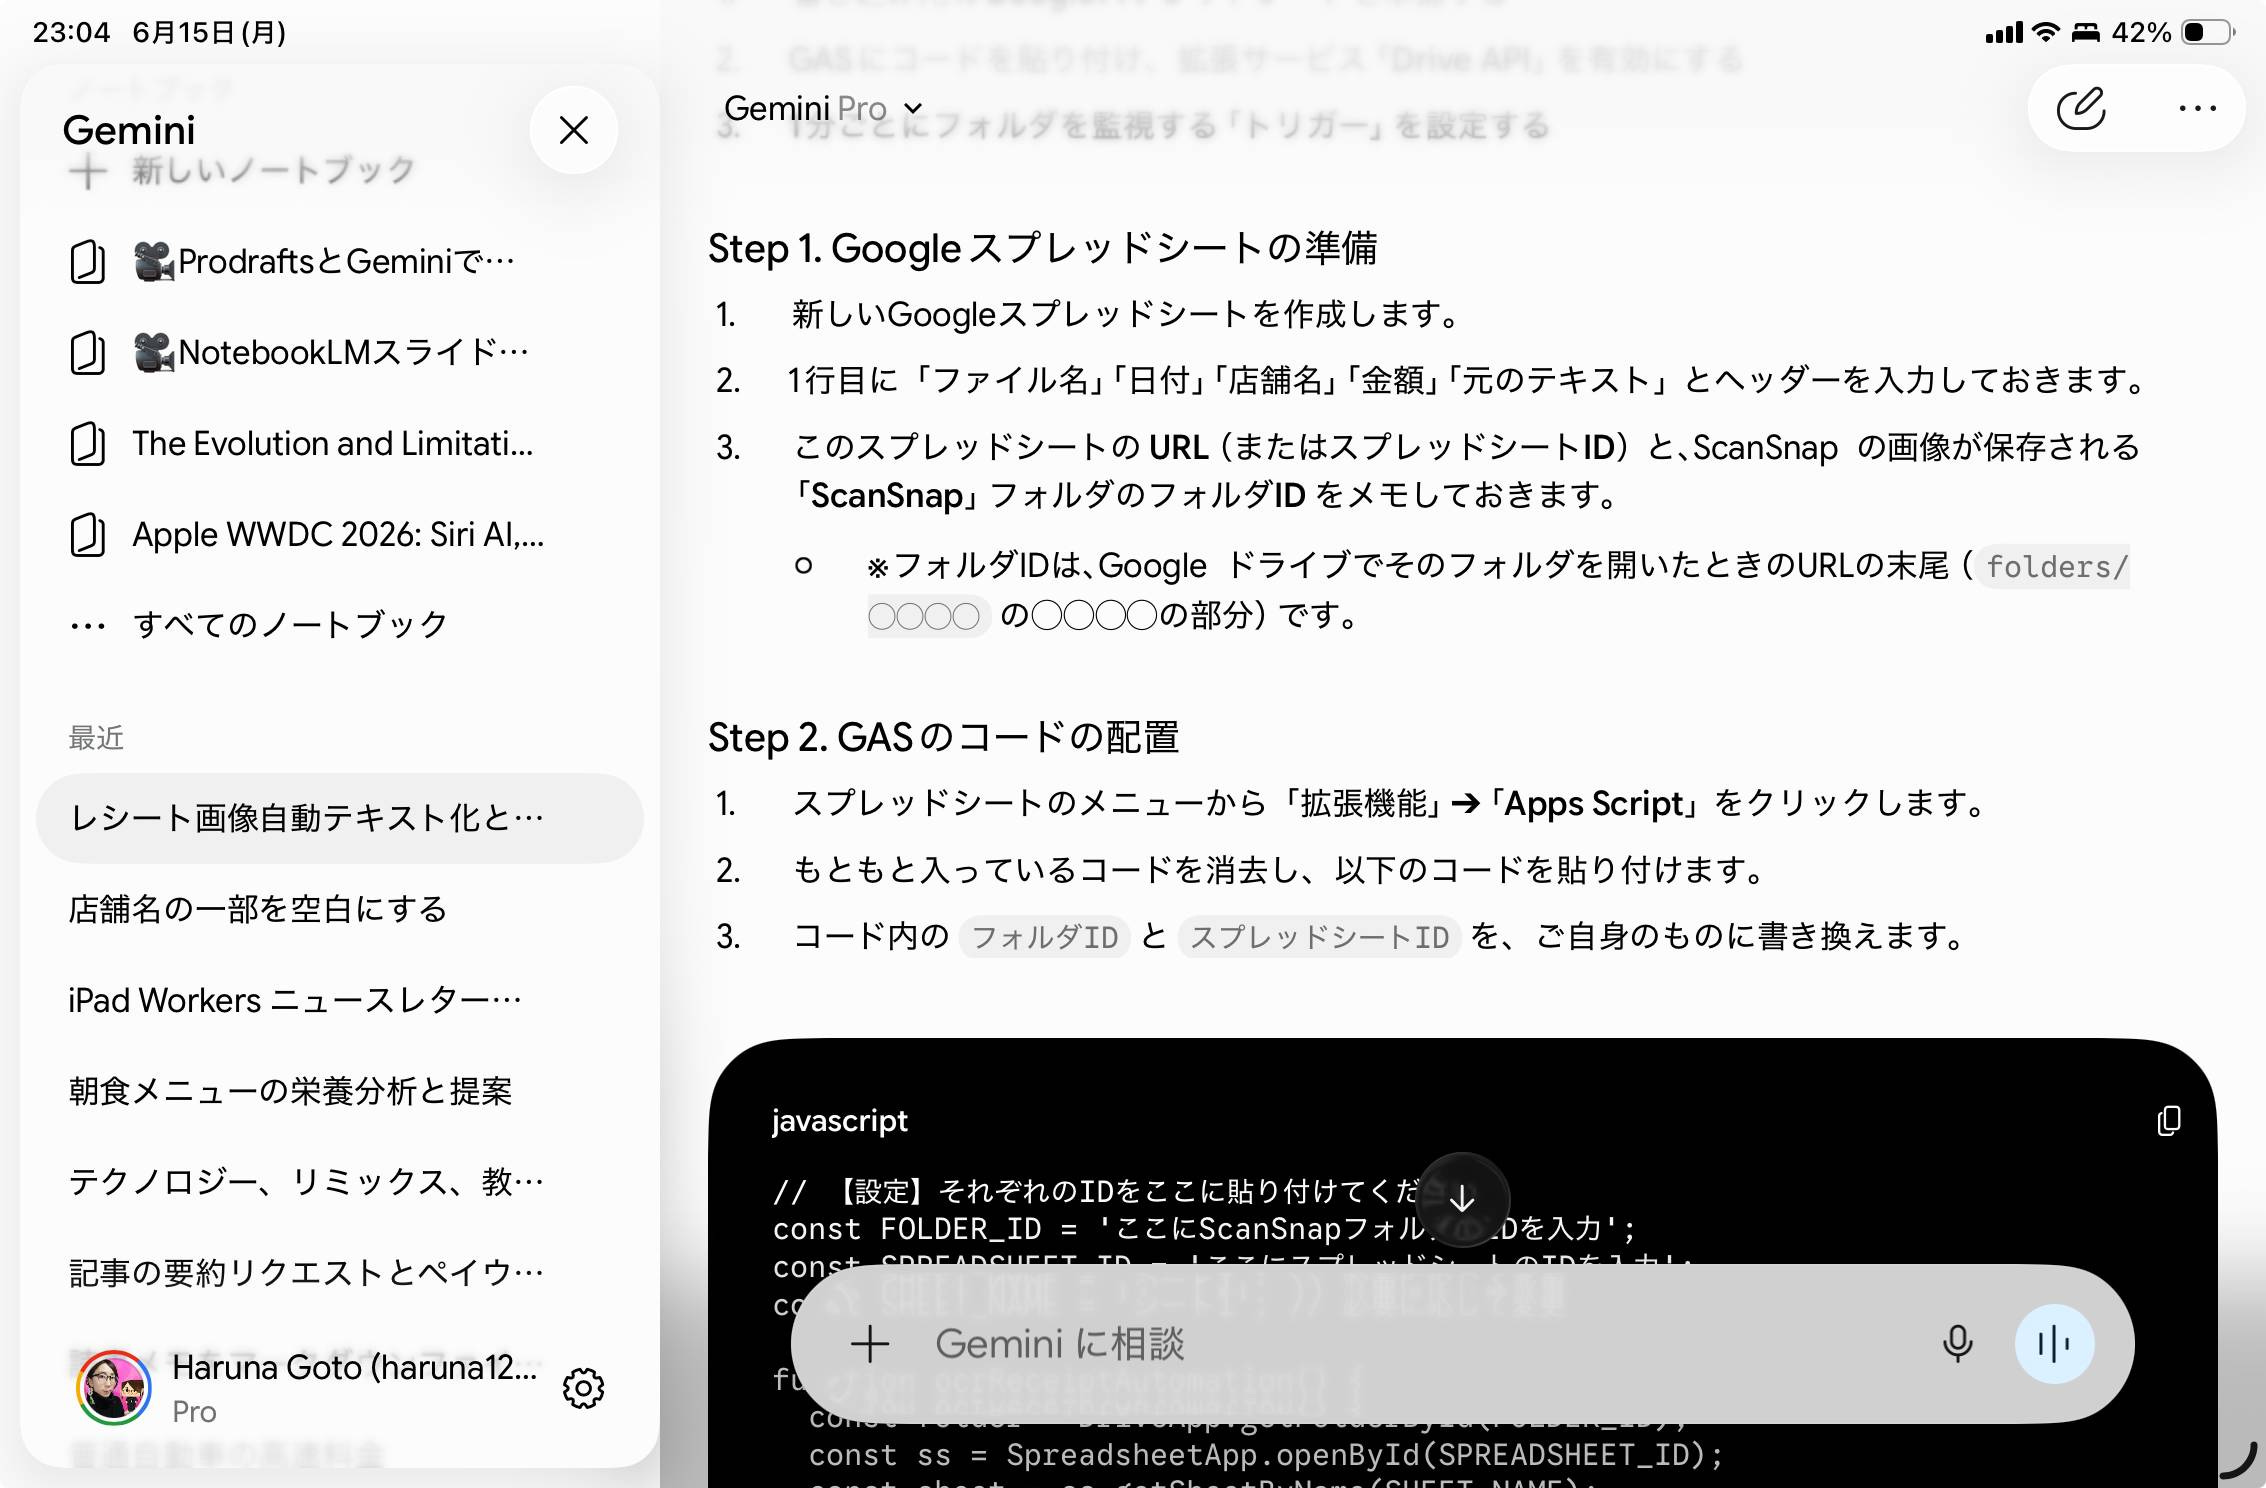
Task: Close the Gemini sidebar panel
Action: point(574,130)
